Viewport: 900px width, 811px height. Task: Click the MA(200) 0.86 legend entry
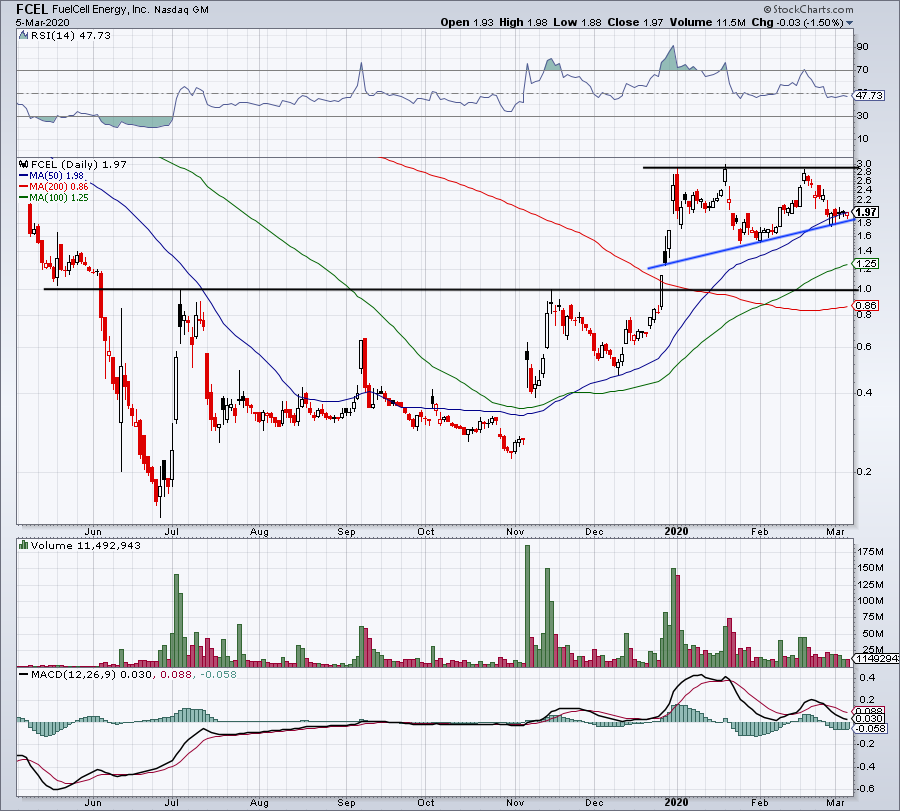coord(54,187)
